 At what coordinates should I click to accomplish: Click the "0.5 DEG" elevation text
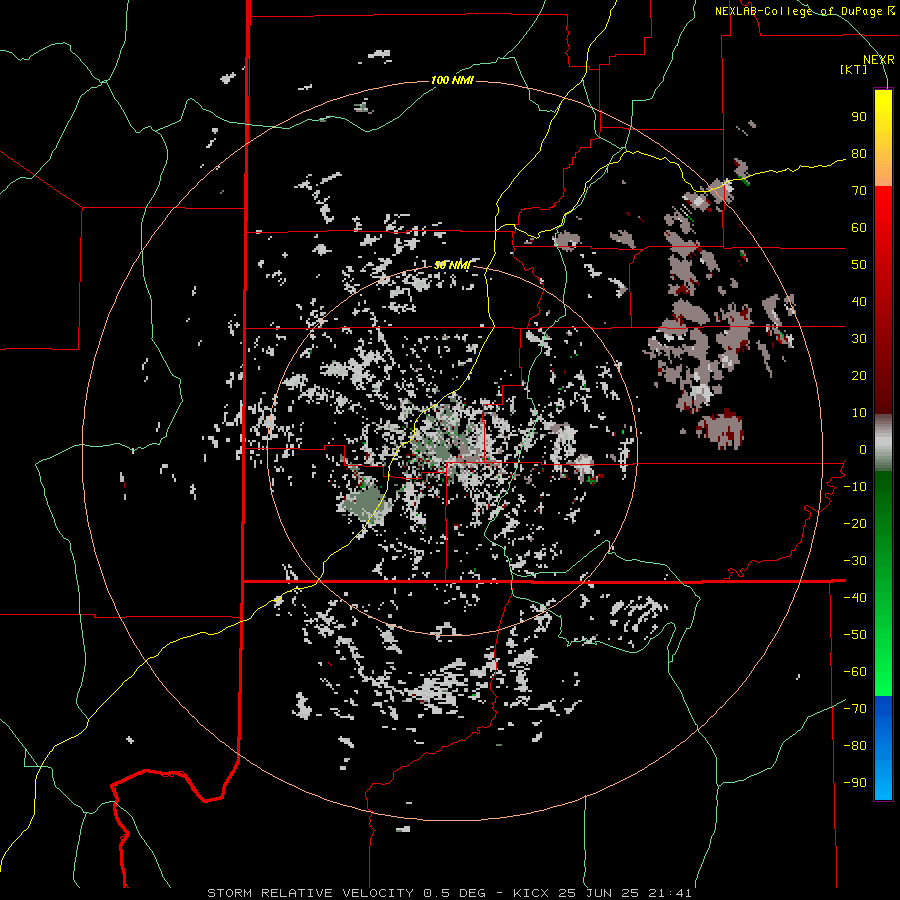click(x=454, y=893)
